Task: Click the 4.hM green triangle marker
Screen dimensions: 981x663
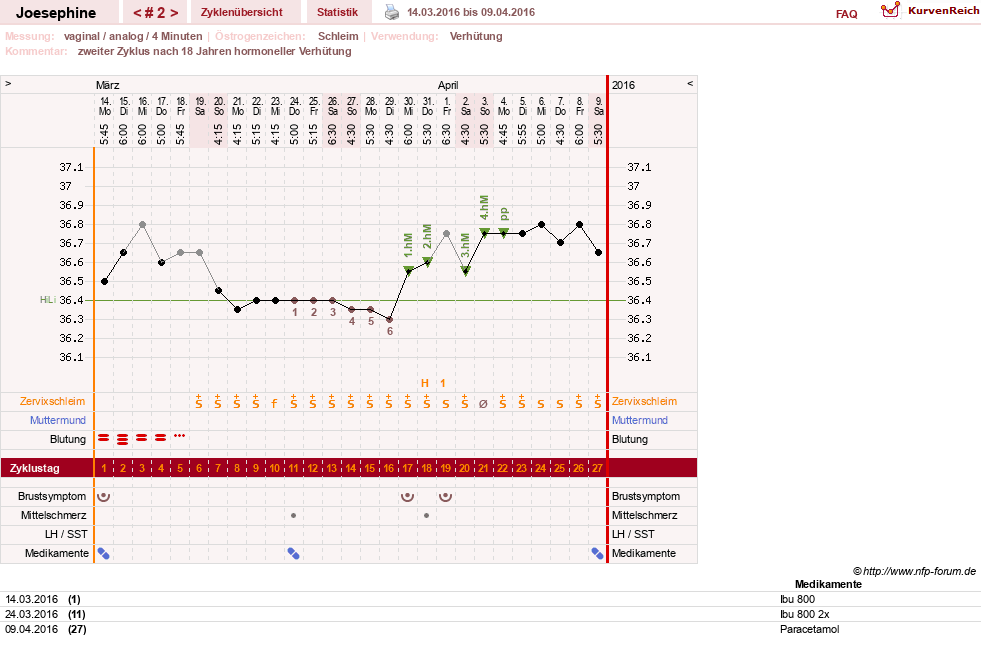Action: pyautogui.click(x=484, y=233)
